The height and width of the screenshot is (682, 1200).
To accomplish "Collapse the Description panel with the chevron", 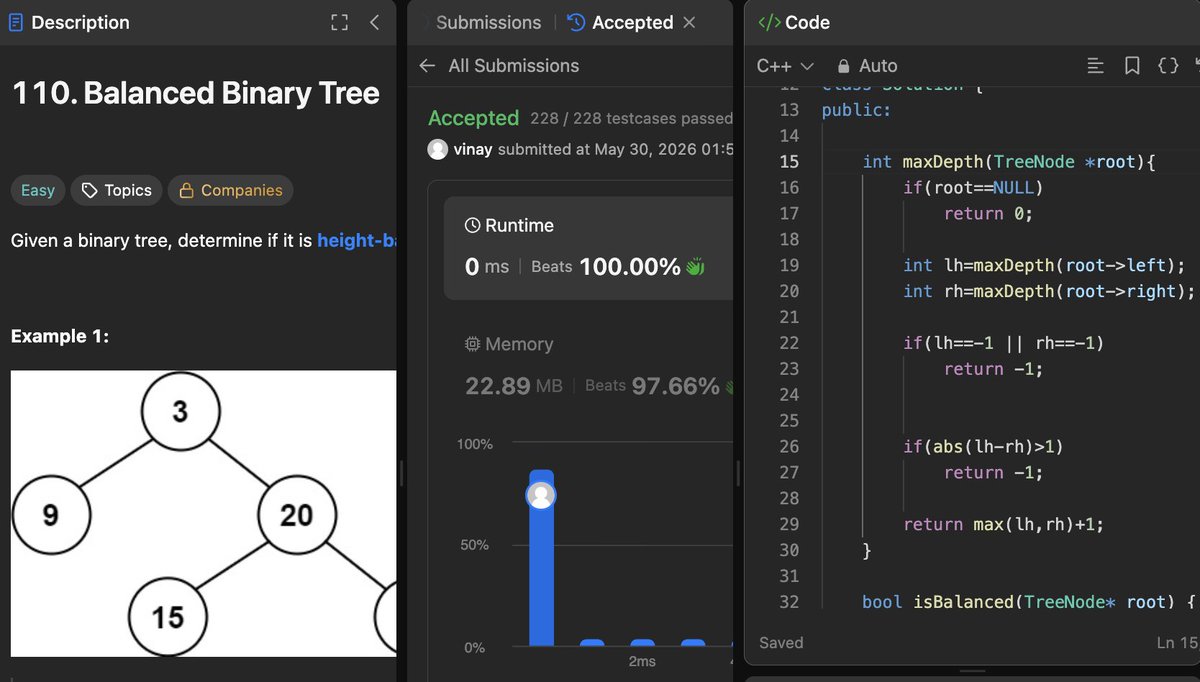I will [x=375, y=22].
